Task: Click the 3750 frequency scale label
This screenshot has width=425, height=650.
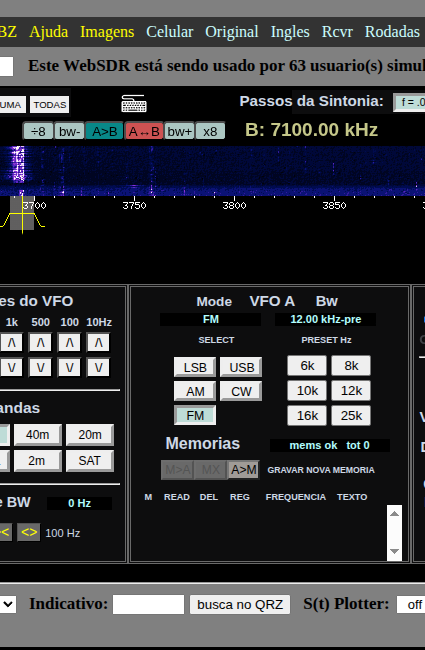Action: pos(134,206)
